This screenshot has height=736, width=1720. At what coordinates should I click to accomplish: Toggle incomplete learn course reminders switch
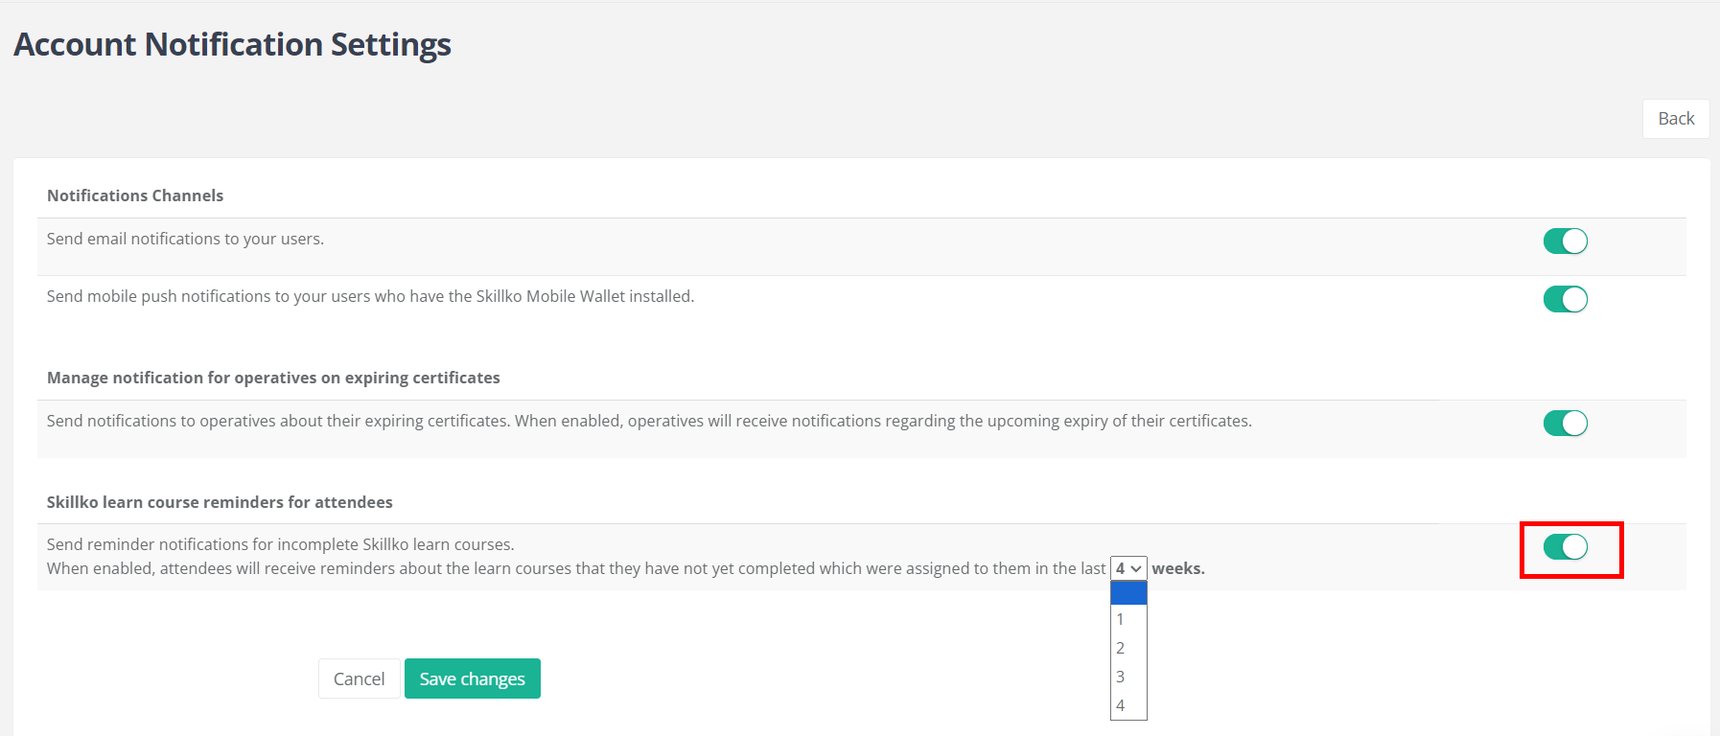[1565, 547]
